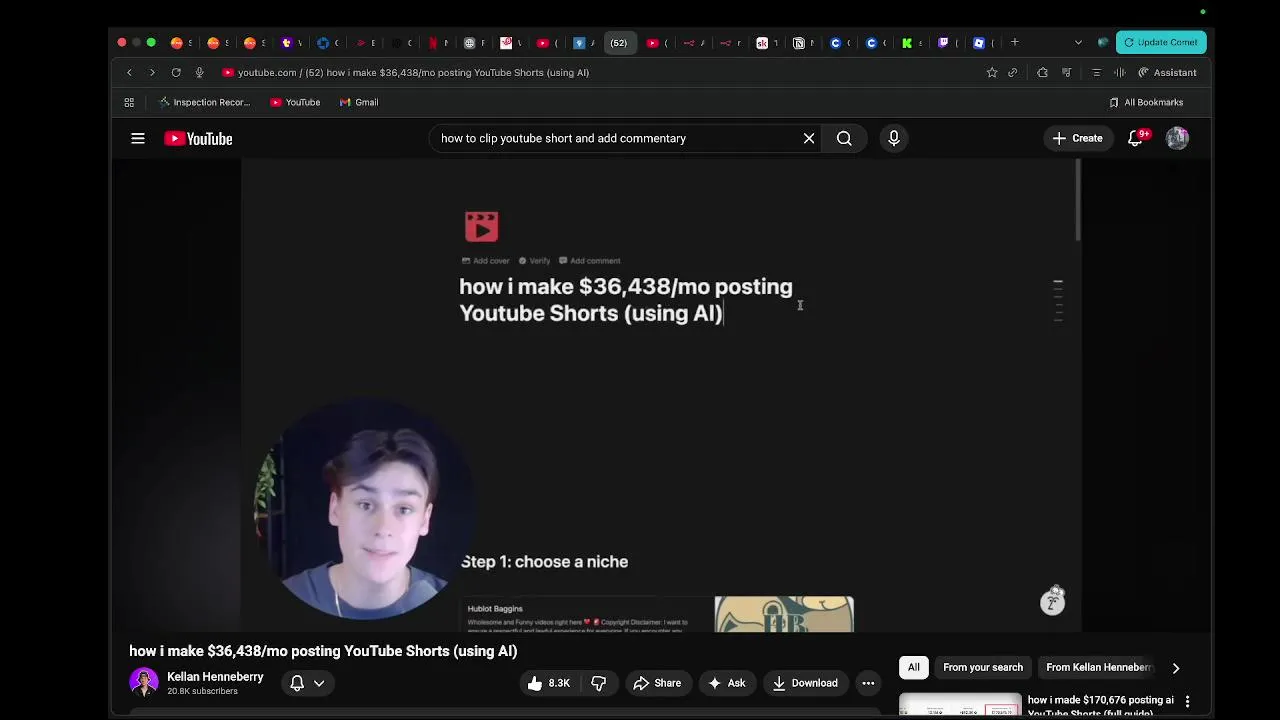Open the Inspection Recor... bookmark
The image size is (1280, 720).
click(204, 102)
